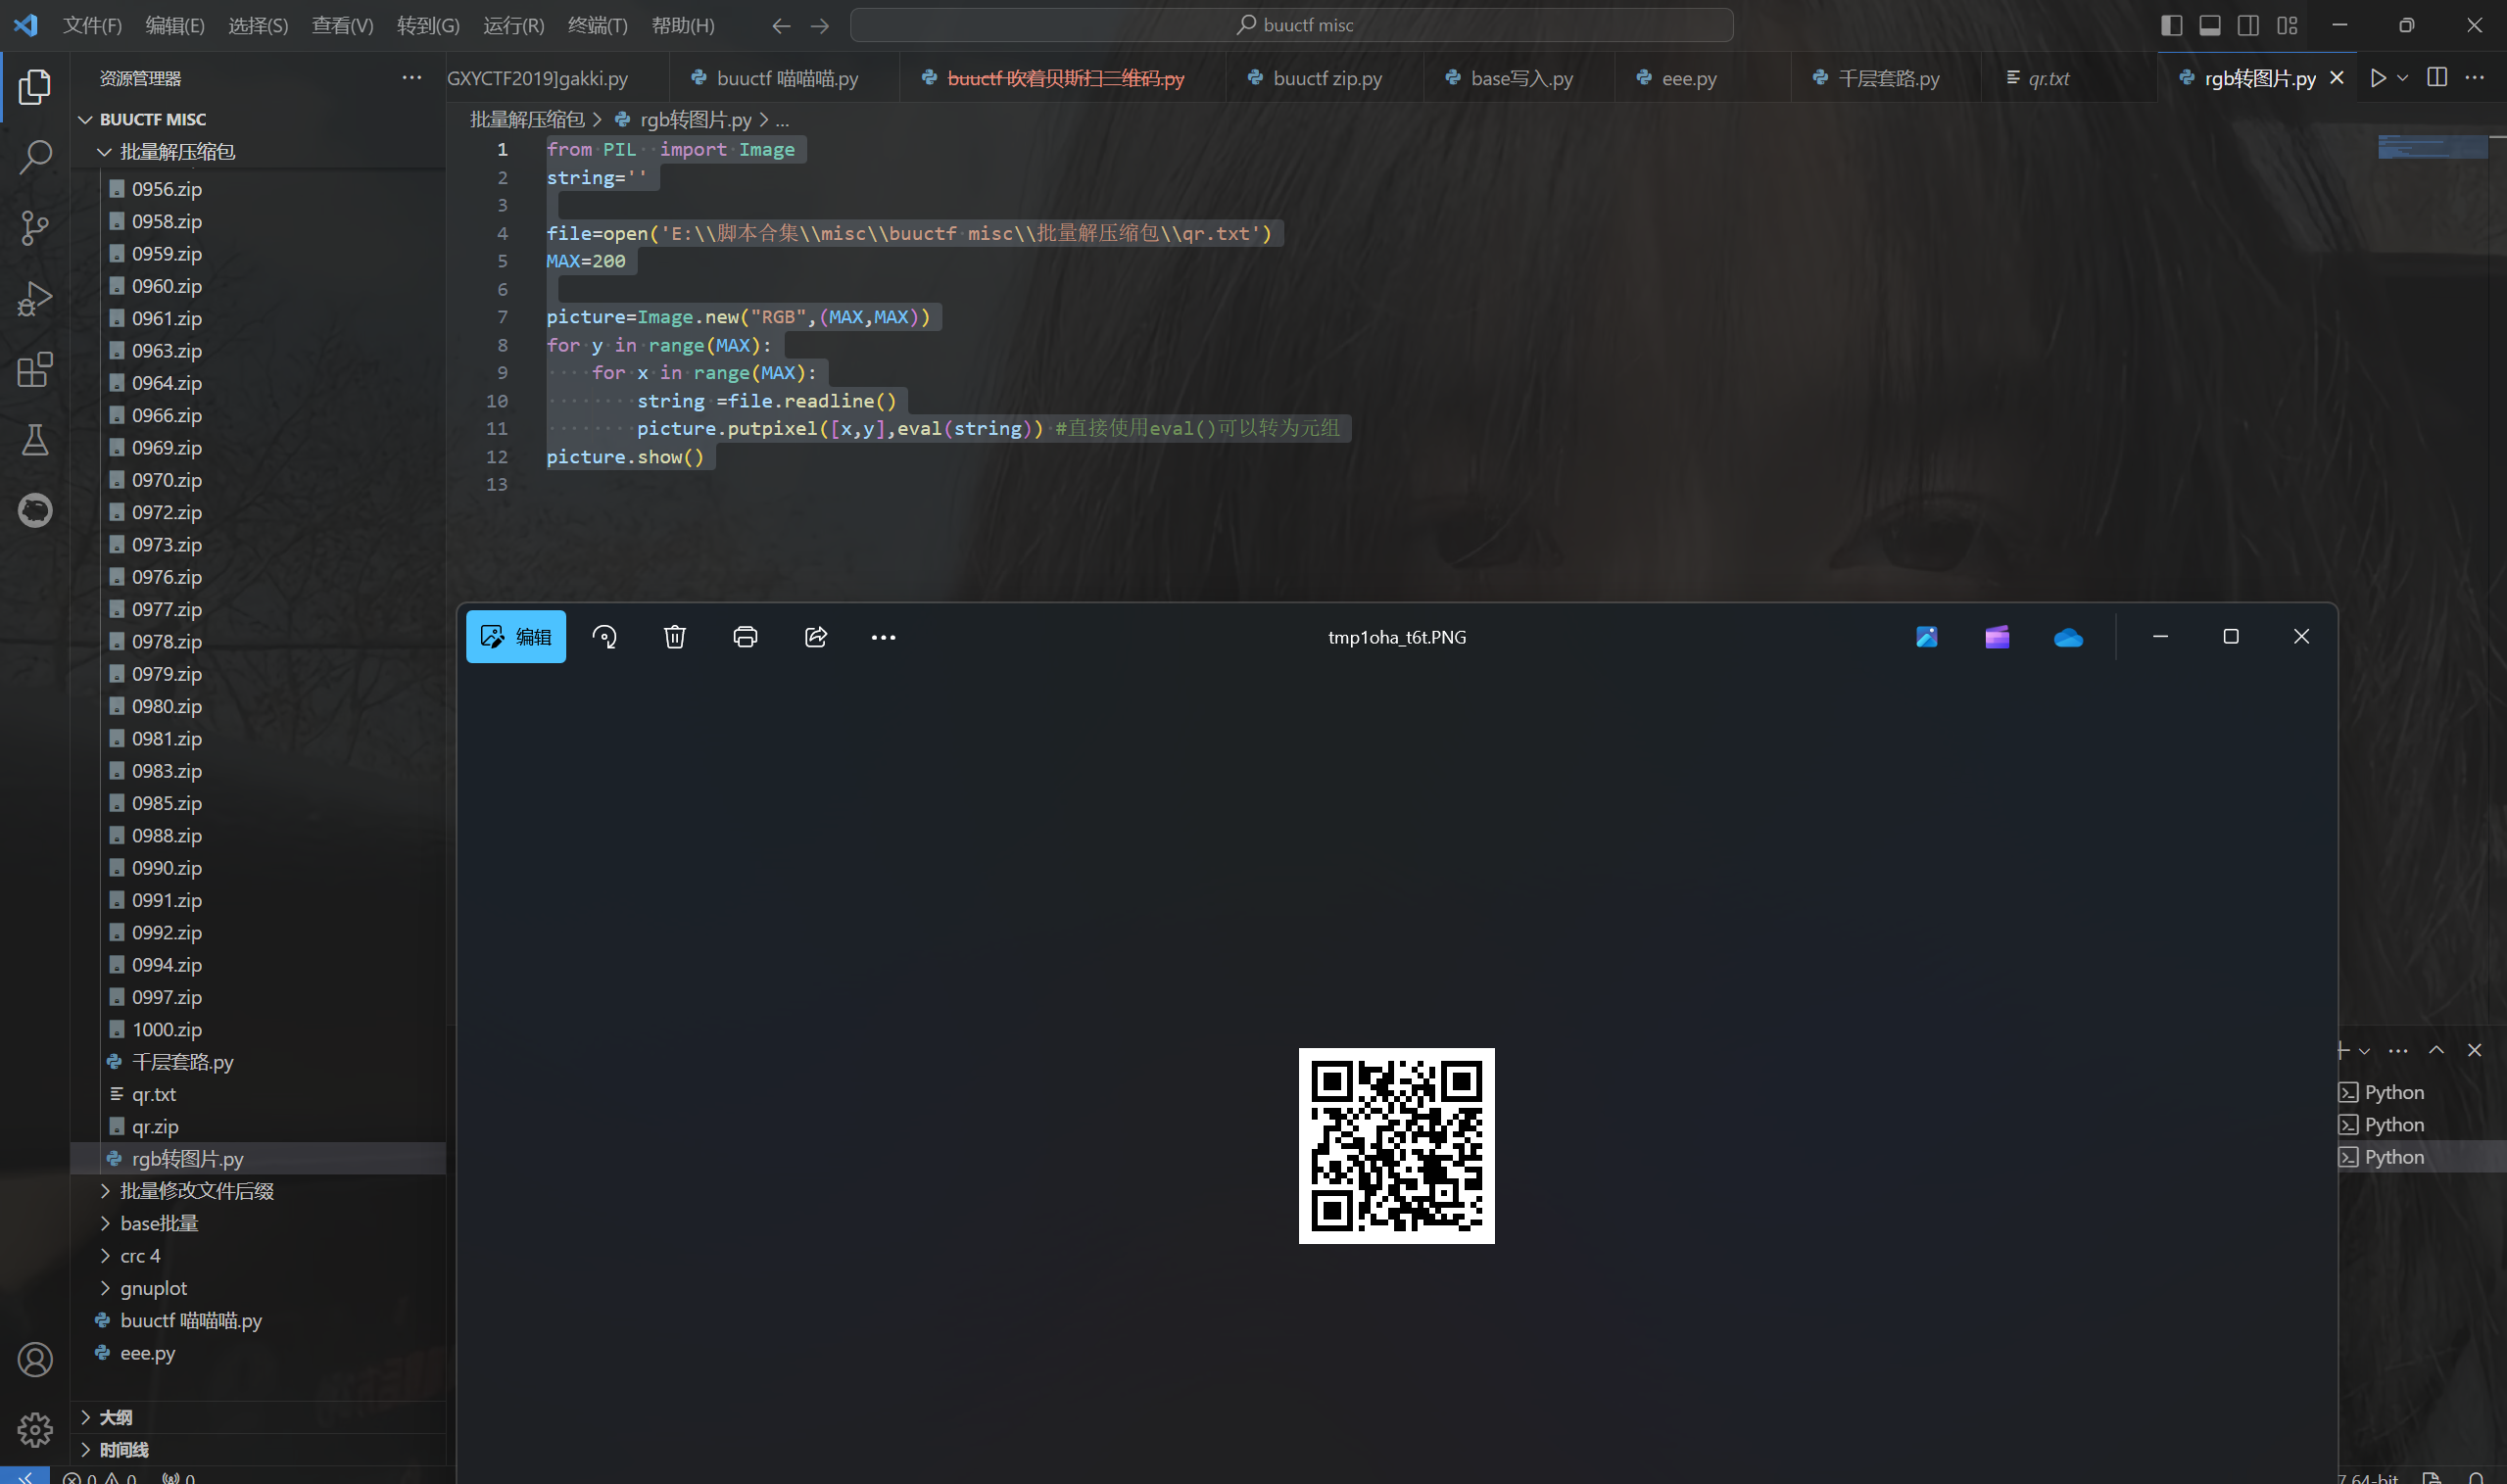Run Python file with play button
The height and width of the screenshot is (1484, 2507).
click(2378, 78)
